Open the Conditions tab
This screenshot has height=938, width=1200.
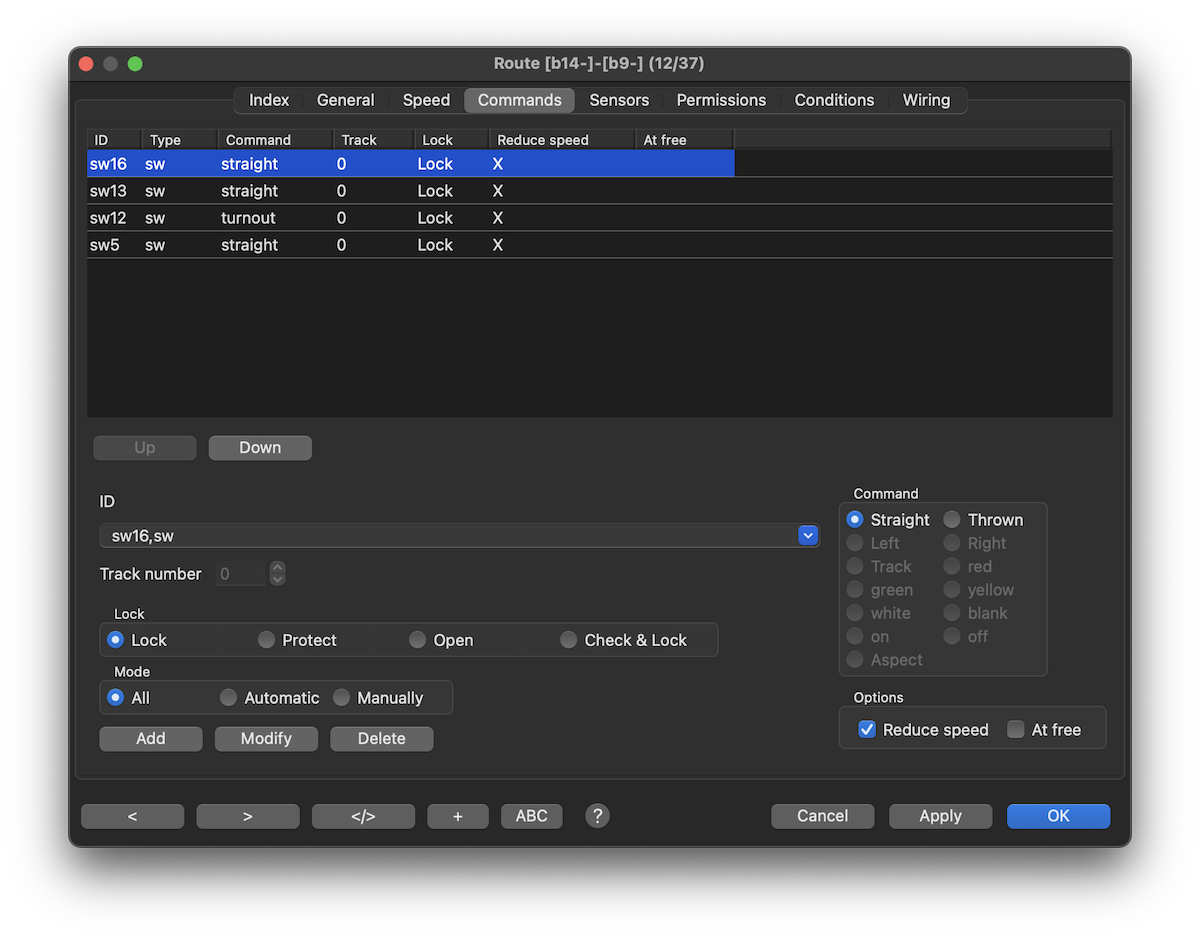tap(834, 100)
